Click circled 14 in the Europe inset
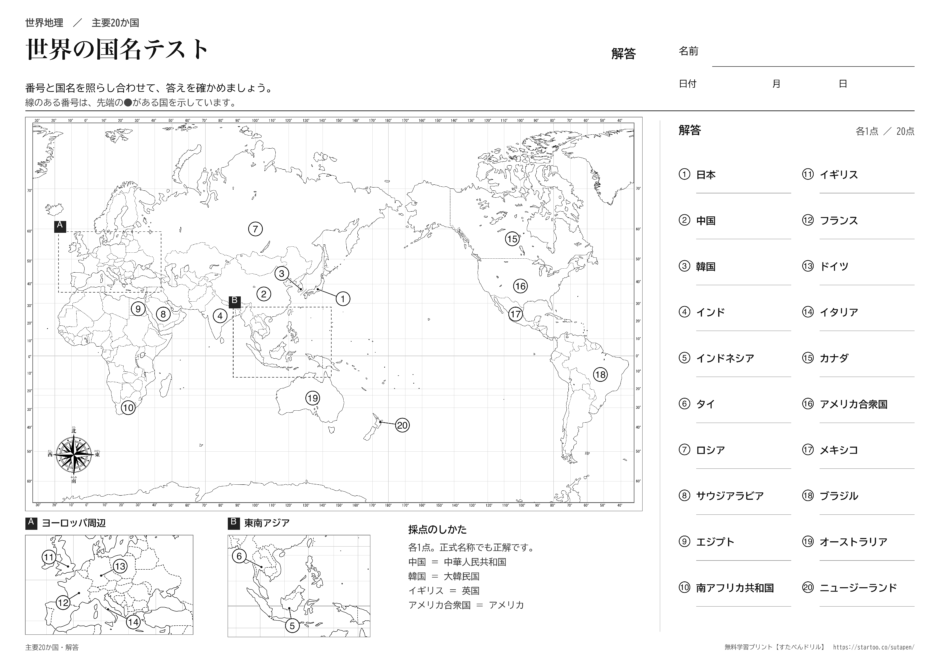940x665 pixels. (x=133, y=622)
